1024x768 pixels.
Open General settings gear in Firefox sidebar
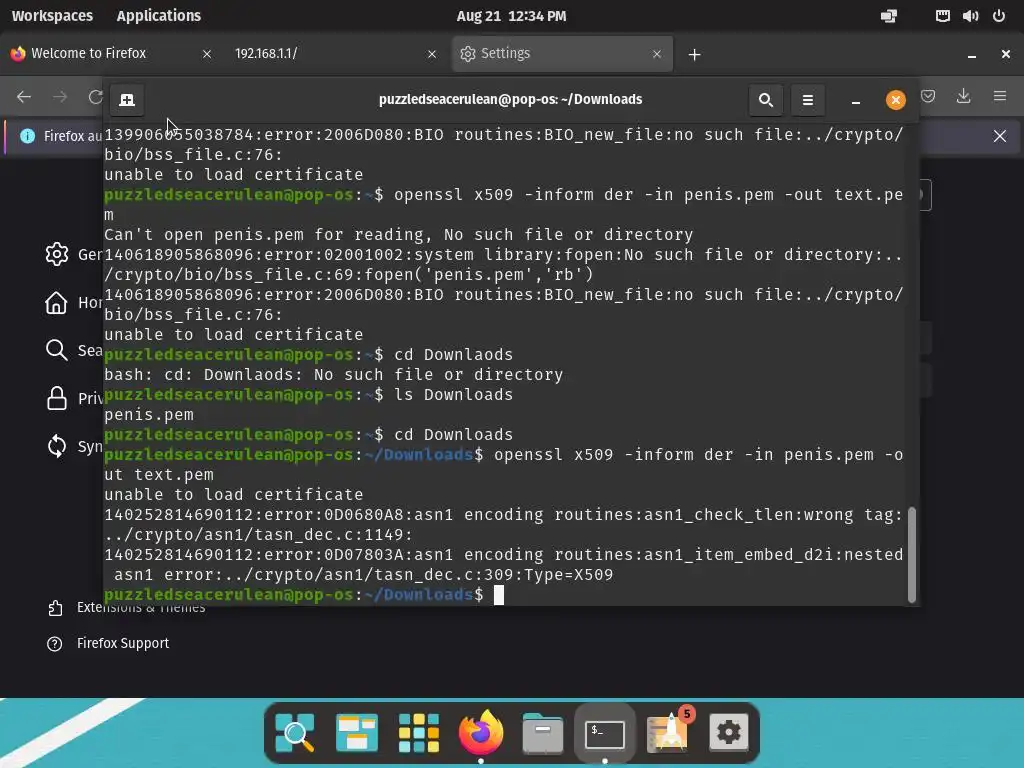(57, 254)
